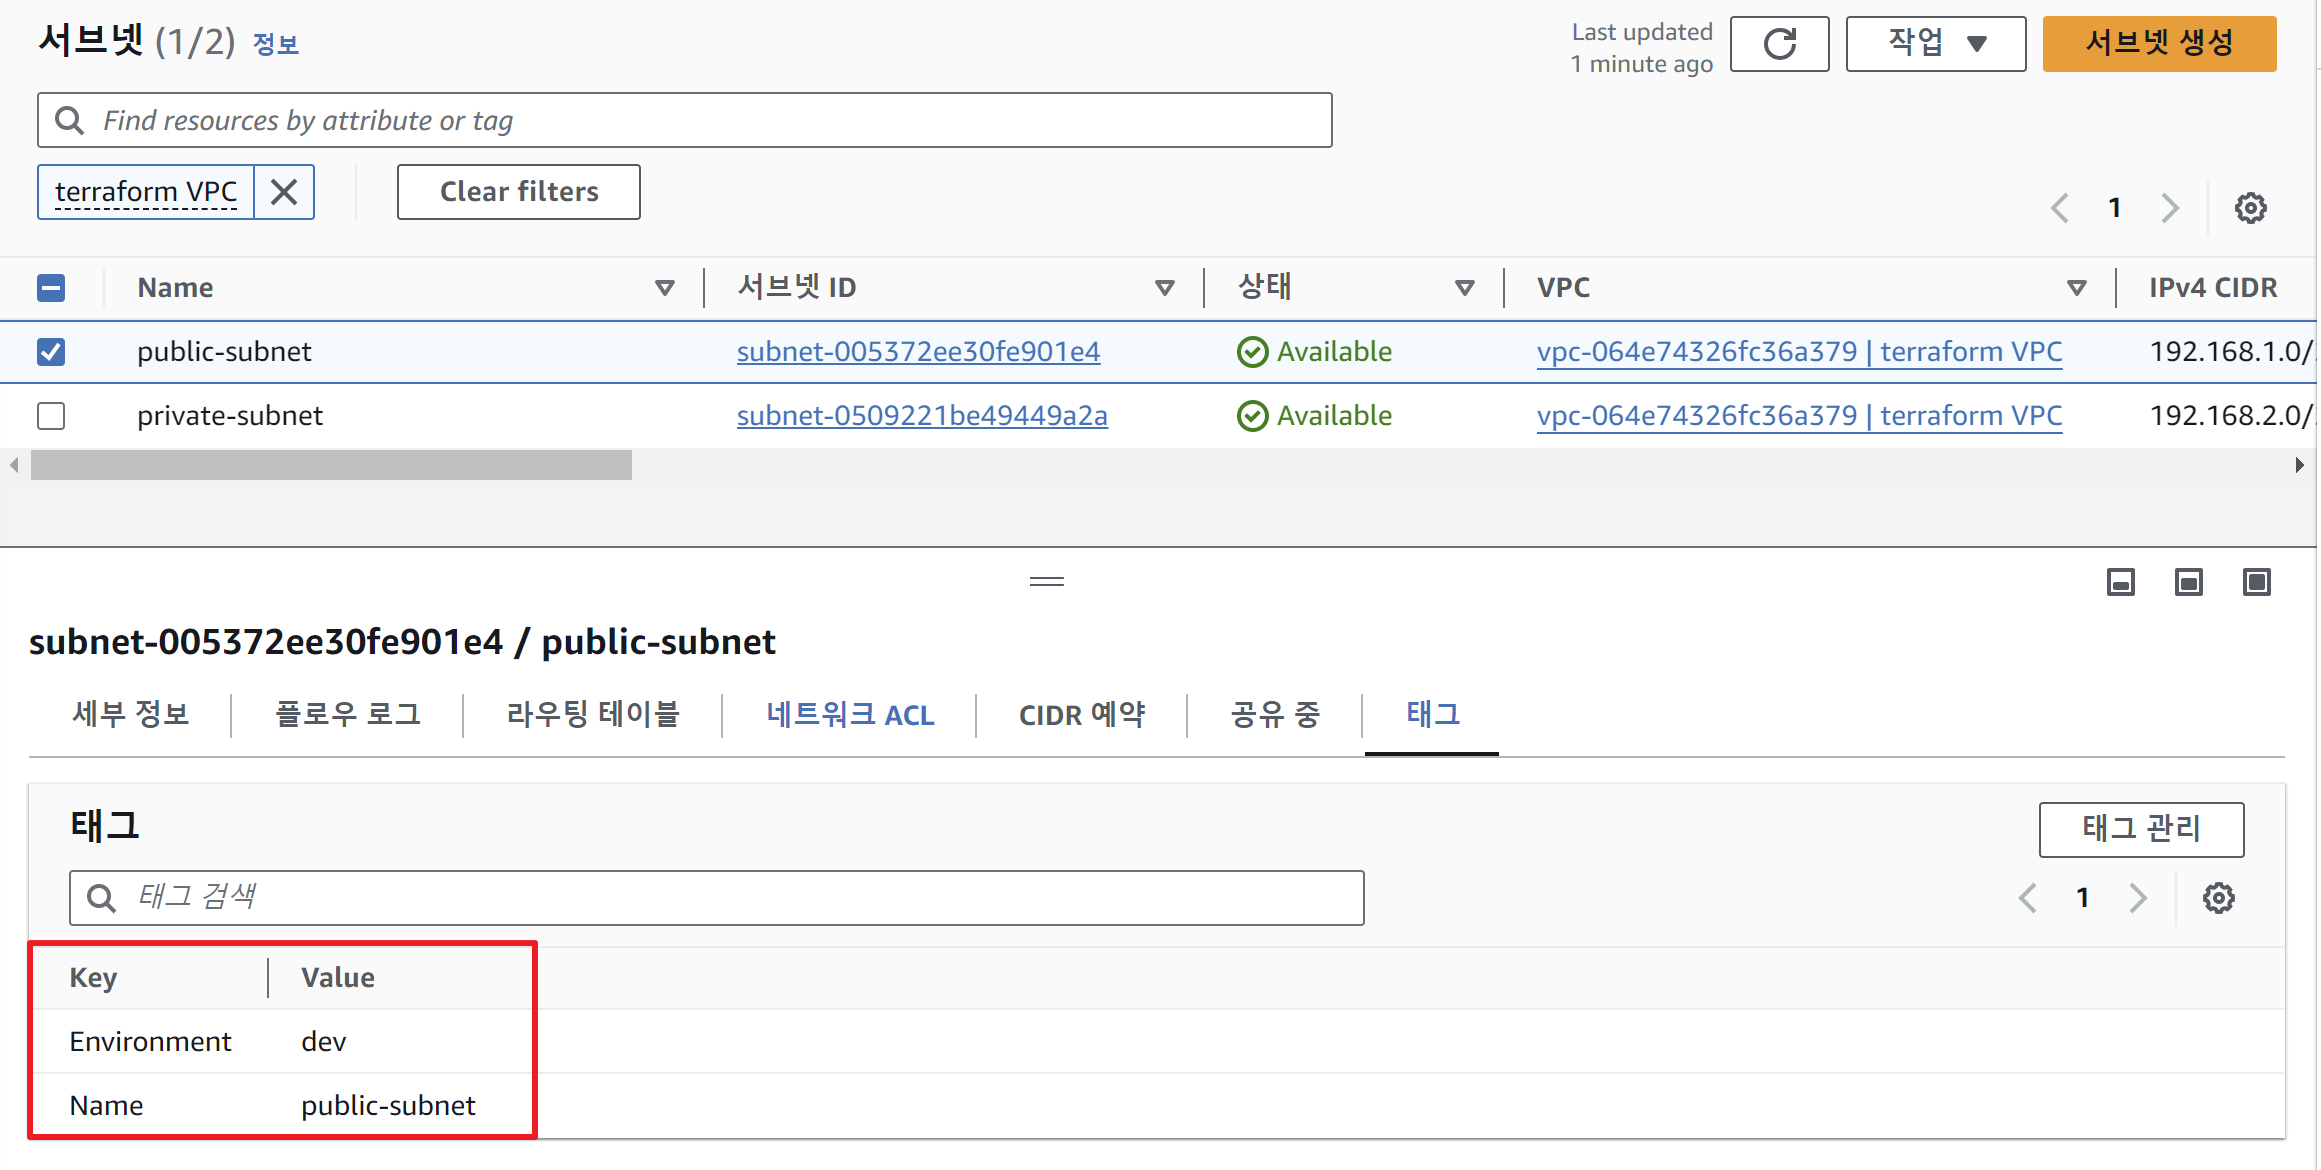Image resolution: width=2321 pixels, height=1170 pixels.
Task: Maximize details panel to full size icon
Action: [x=2256, y=582]
